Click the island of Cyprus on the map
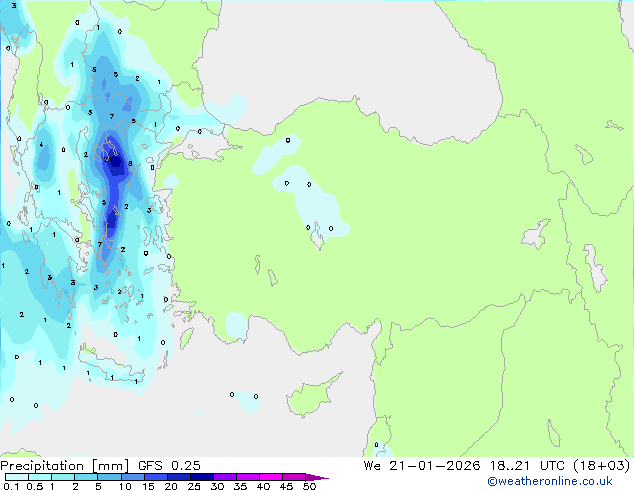The height and width of the screenshot is (490, 634). coord(311,396)
